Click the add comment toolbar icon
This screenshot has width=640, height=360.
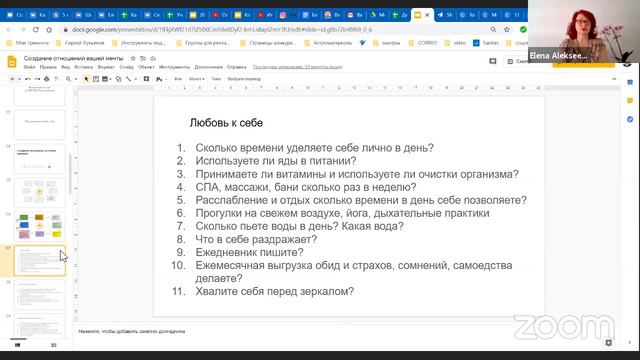tap(147, 79)
